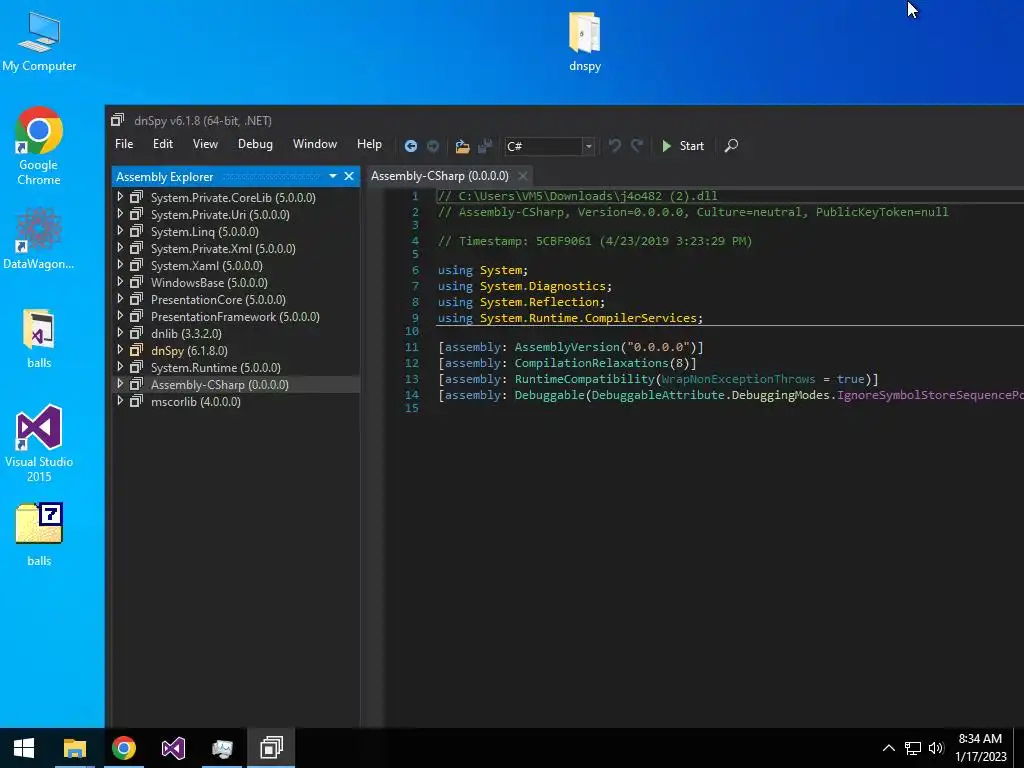Click the Navigate Backward arrow in toolbar
The height and width of the screenshot is (768, 1024).
411,146
